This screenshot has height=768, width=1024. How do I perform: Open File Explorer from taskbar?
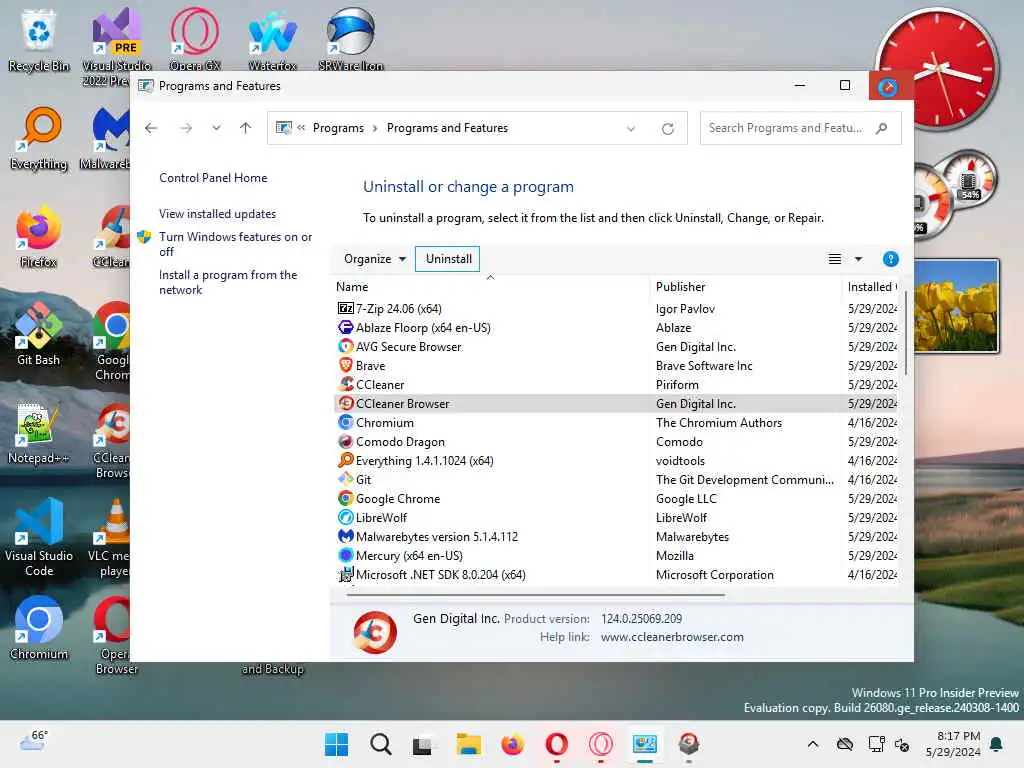tap(468, 744)
